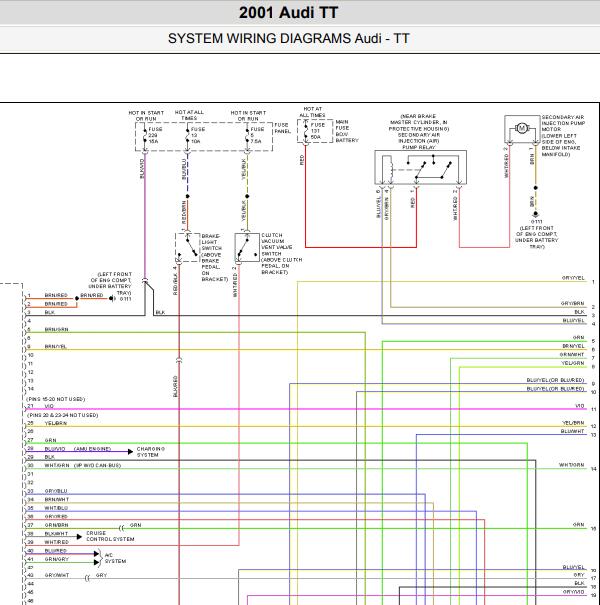Click the "(PINS 15-20 NOT USED)" note

tap(56, 399)
